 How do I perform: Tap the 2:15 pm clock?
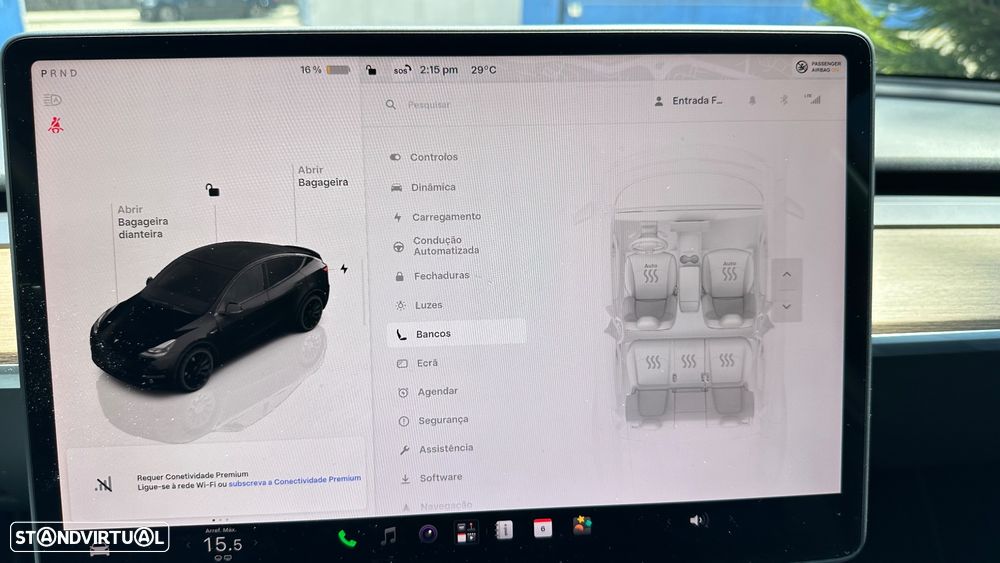coord(439,69)
